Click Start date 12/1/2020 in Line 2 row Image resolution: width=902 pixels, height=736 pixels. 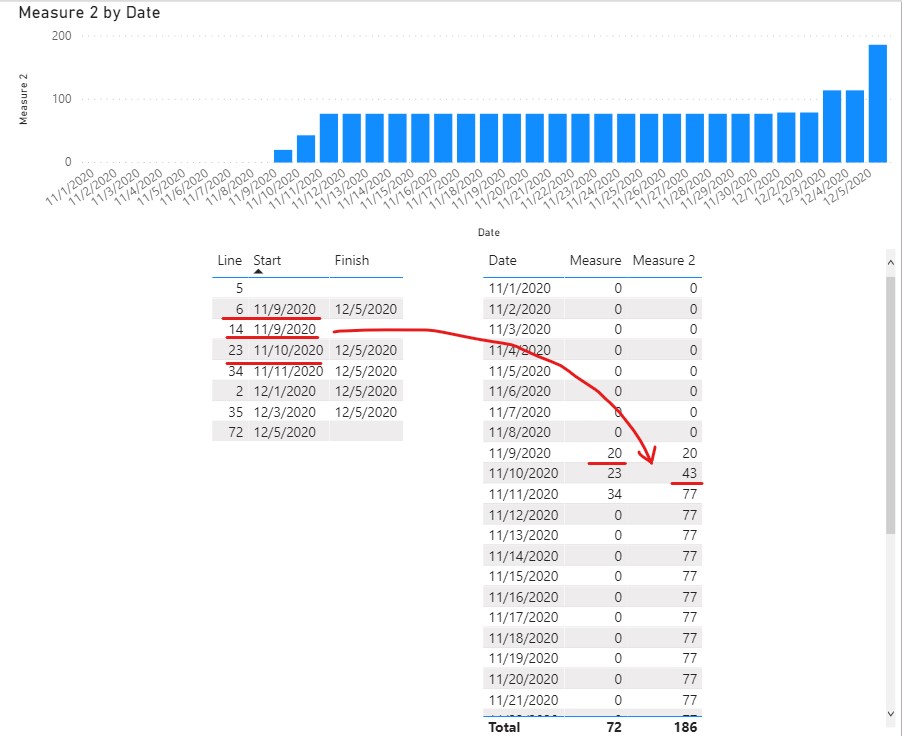point(285,391)
